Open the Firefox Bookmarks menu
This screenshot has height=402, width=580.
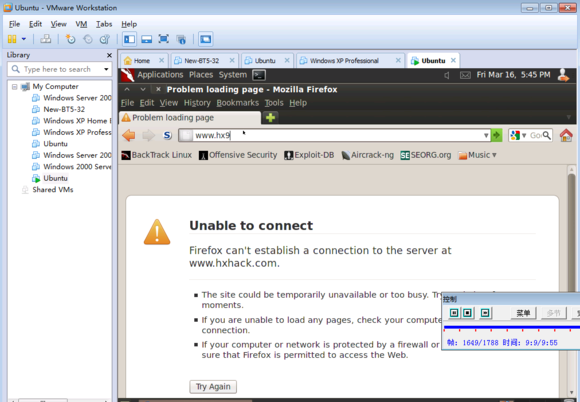(237, 103)
